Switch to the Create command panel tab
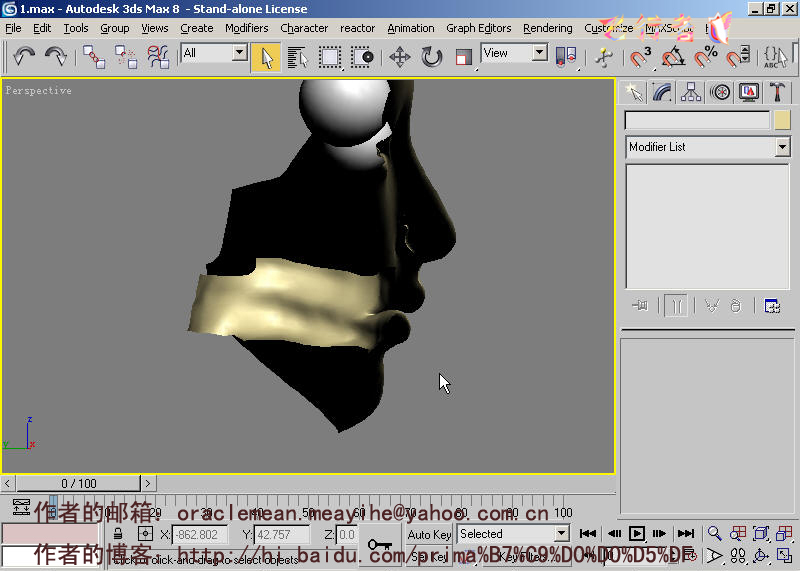Screen dimensions: 800x571 pyautogui.click(x=634, y=92)
